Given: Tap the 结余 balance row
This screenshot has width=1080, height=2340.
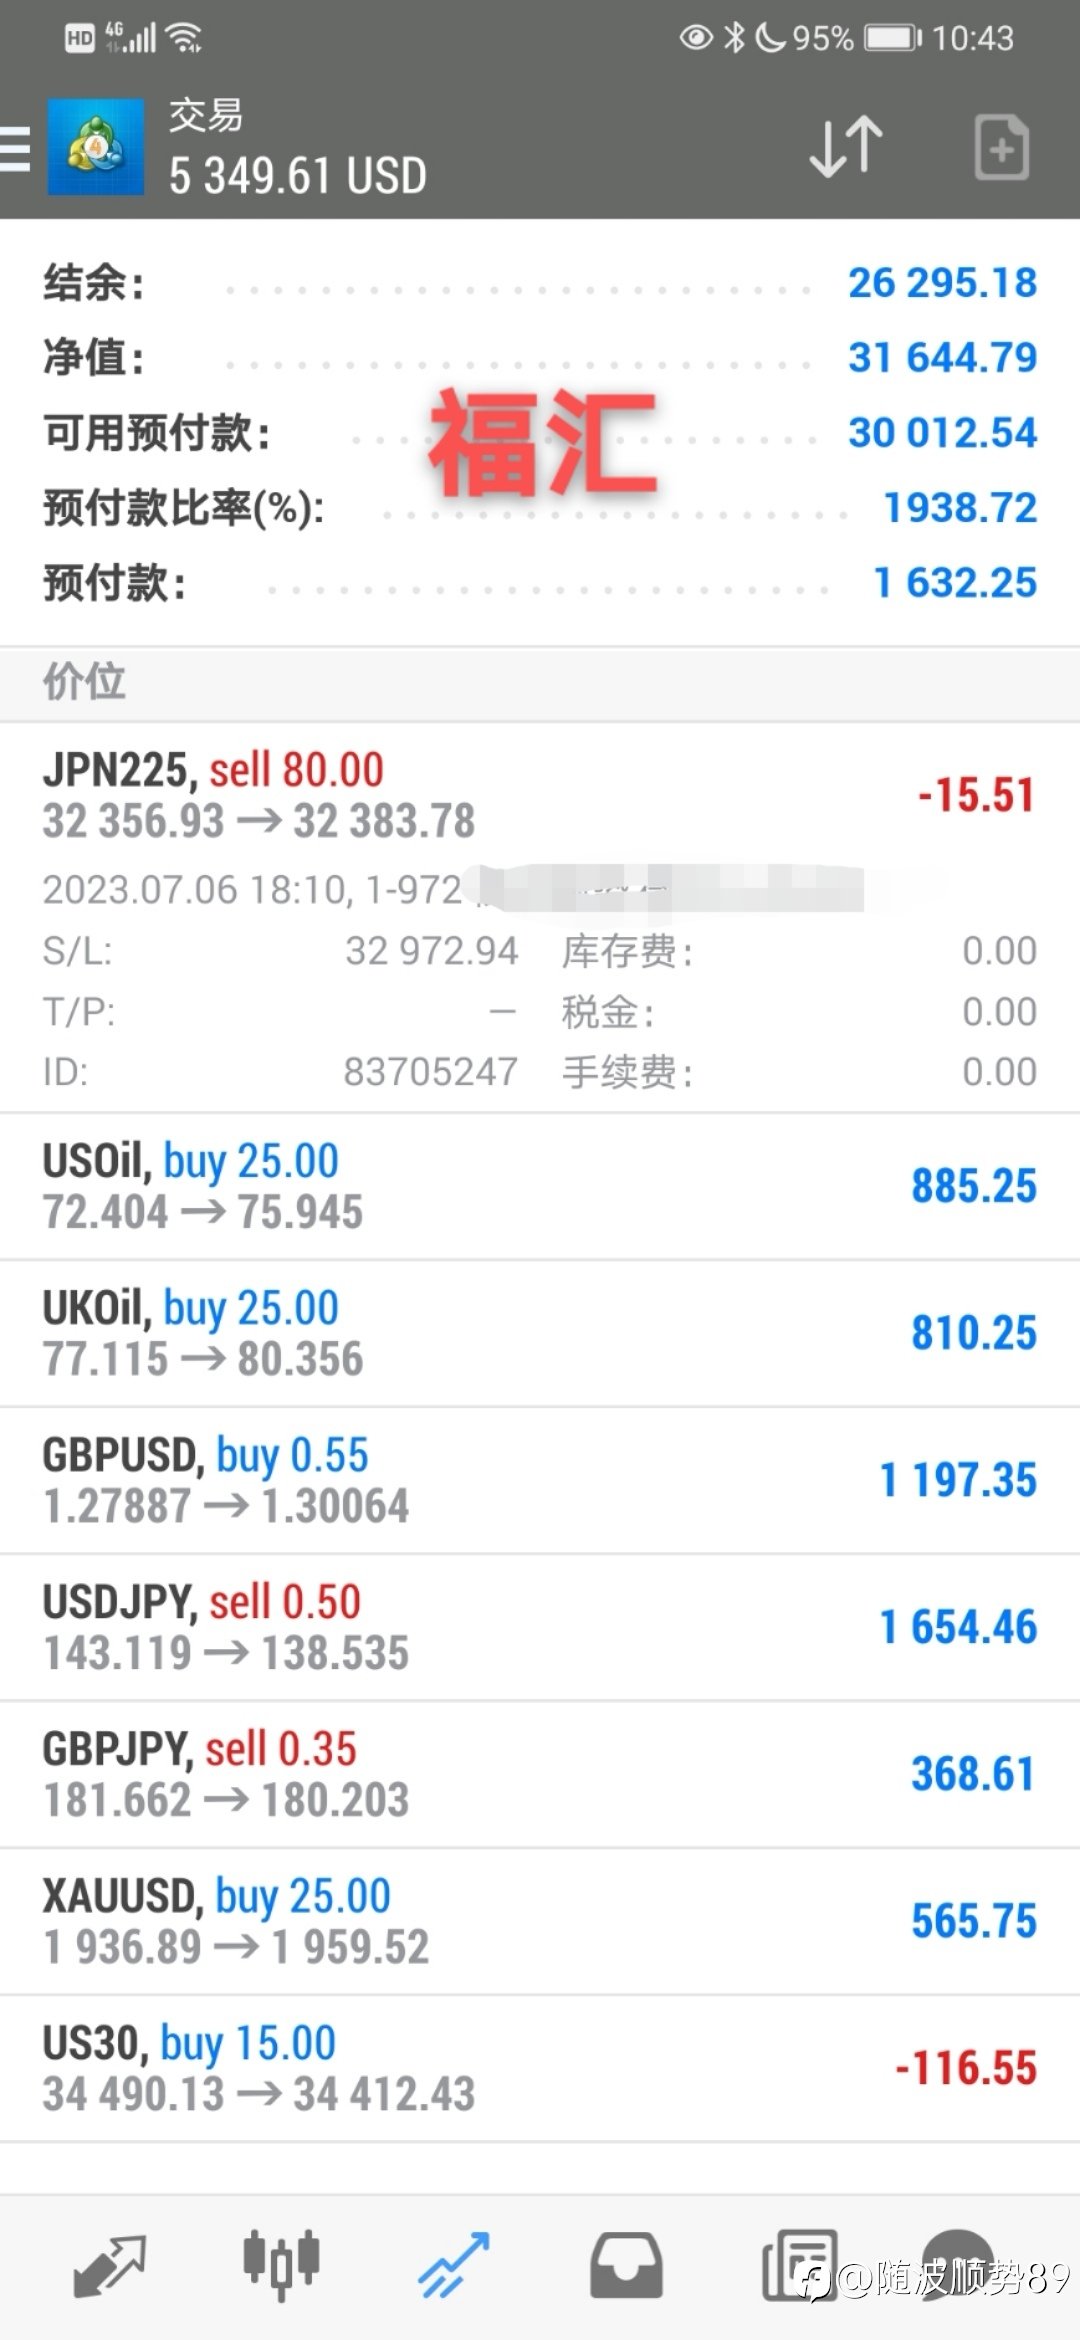Looking at the screenshot, I should [540, 283].
